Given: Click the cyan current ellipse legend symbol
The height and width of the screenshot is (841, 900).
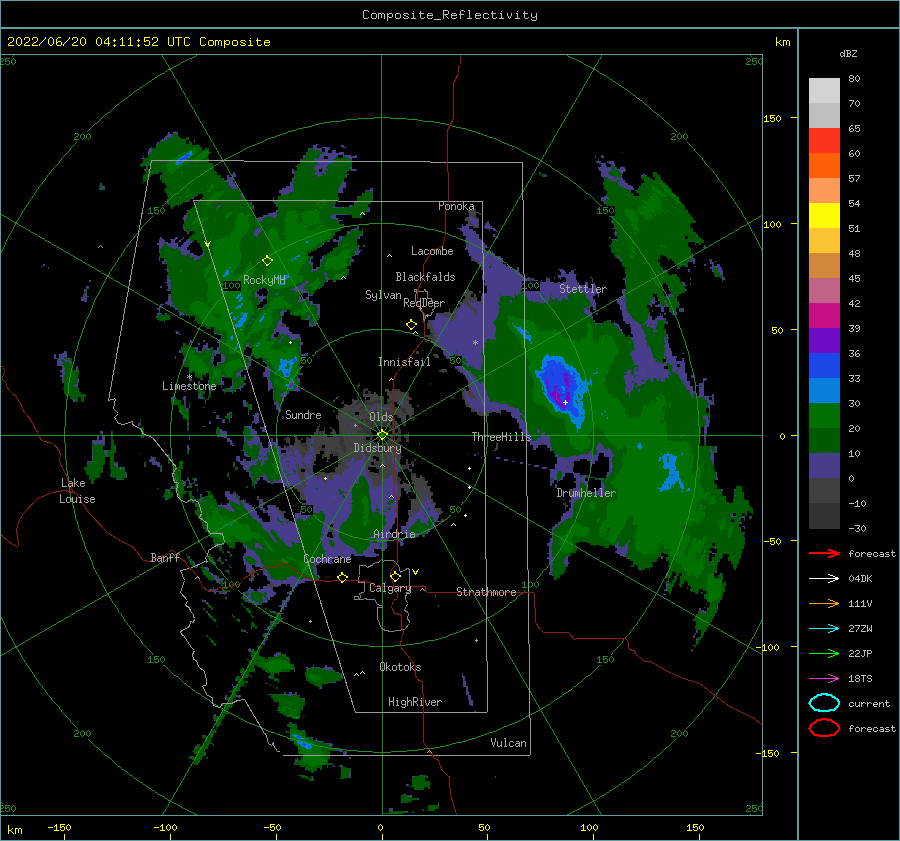Looking at the screenshot, I should 824,703.
